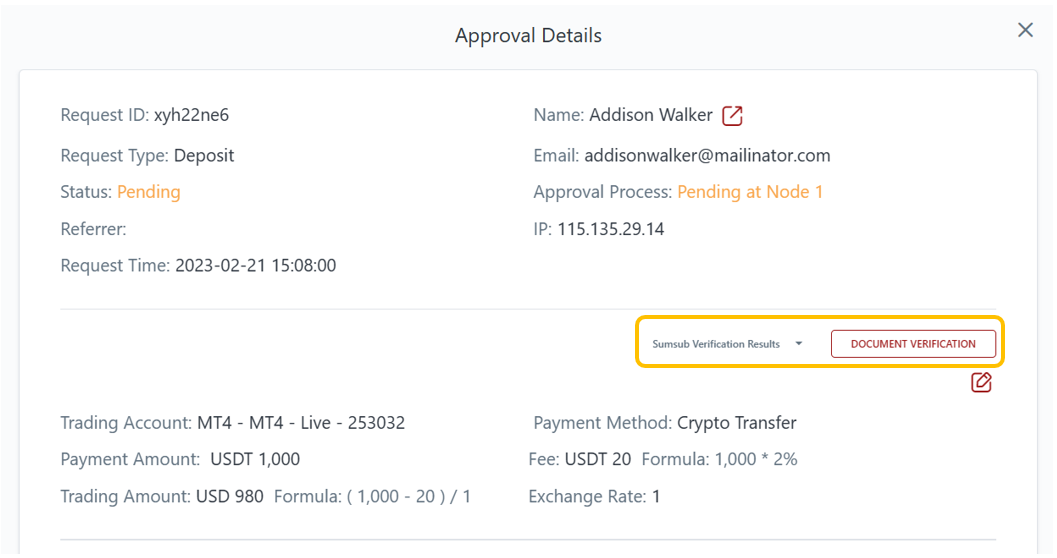Click the Referrer field label
Image resolution: width=1057 pixels, height=558 pixels.
(x=93, y=229)
